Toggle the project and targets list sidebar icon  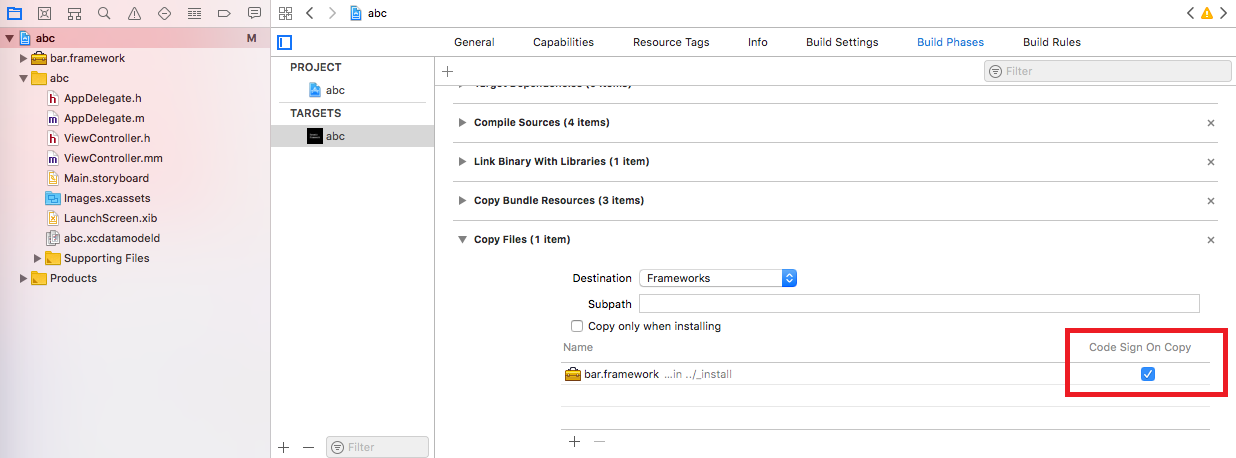point(285,42)
